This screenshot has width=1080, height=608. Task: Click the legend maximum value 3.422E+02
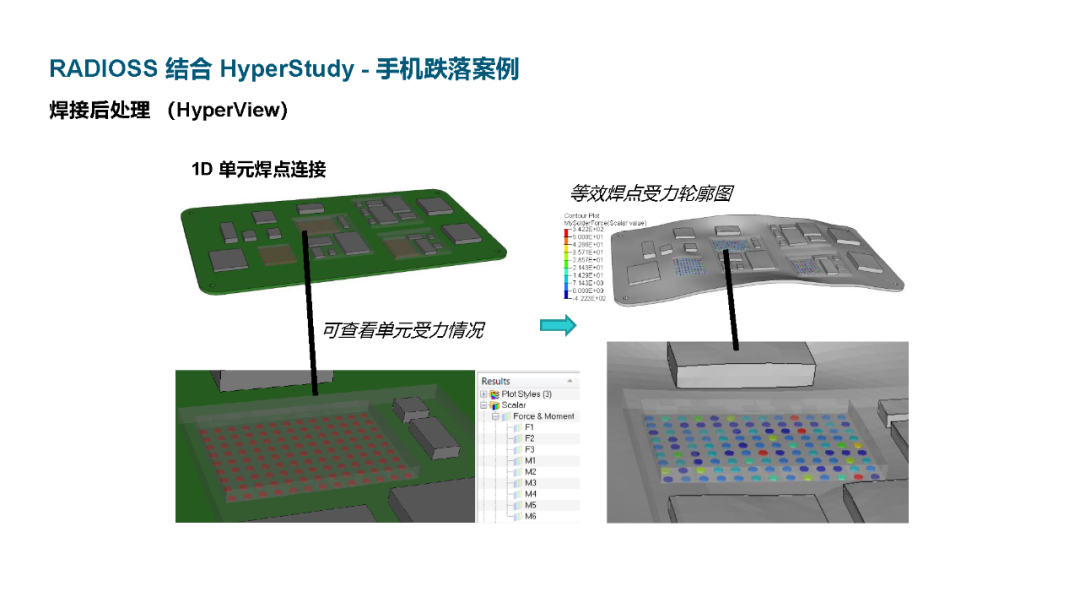point(588,229)
